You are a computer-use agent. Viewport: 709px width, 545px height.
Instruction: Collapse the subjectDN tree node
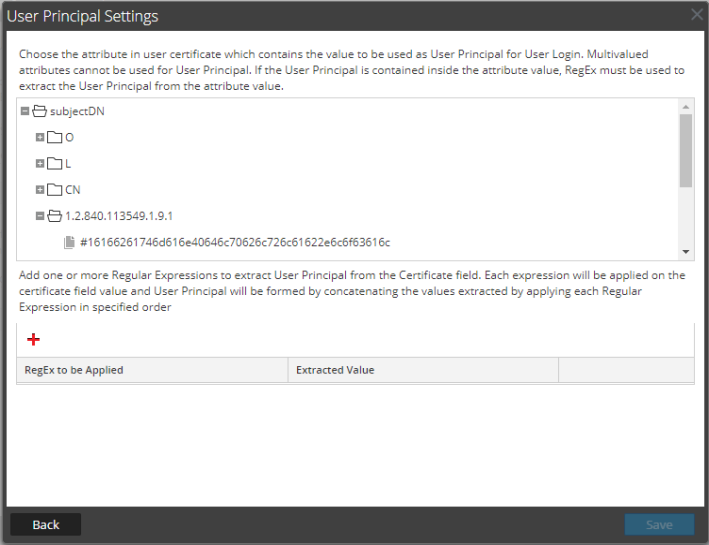[x=25, y=111]
